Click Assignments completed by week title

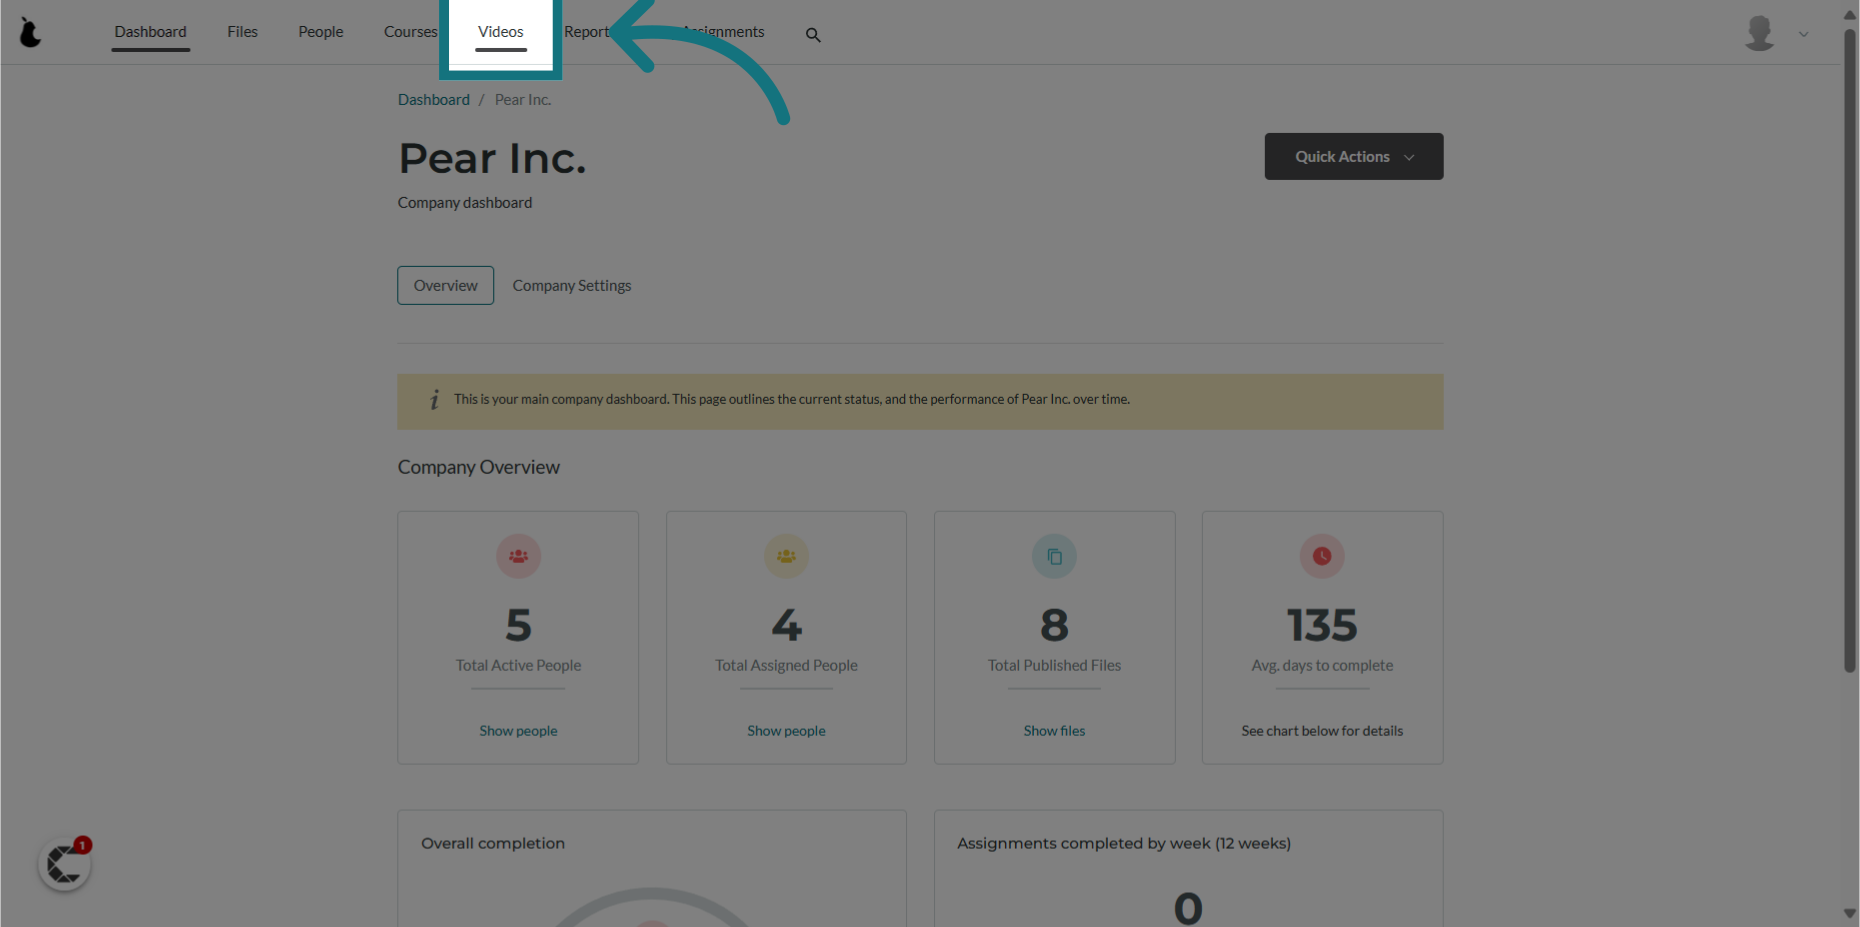1124,843
